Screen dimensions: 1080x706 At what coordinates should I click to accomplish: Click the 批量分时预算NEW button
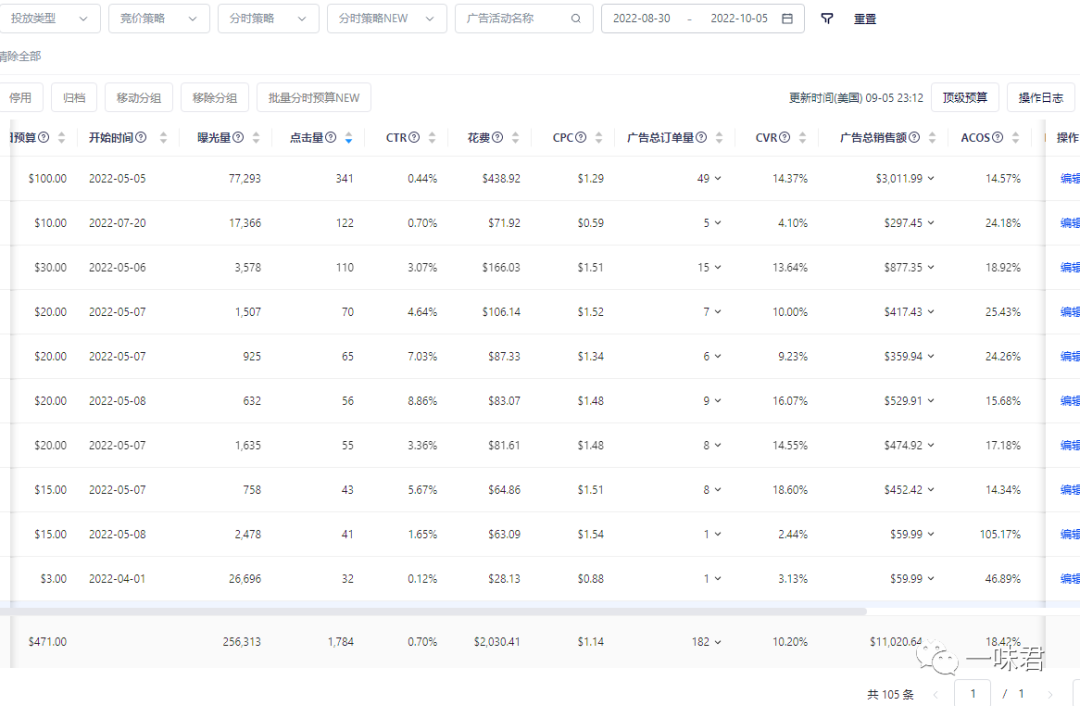pos(314,98)
